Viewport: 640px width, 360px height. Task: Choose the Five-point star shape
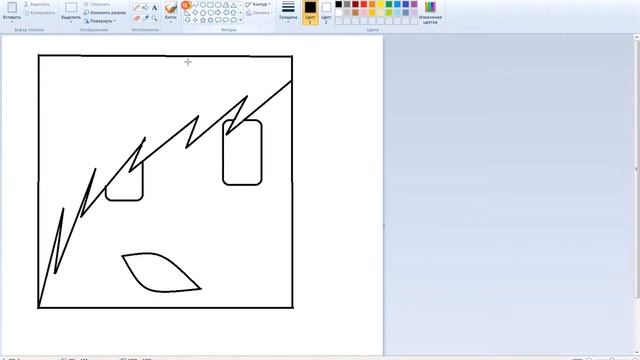(203, 20)
